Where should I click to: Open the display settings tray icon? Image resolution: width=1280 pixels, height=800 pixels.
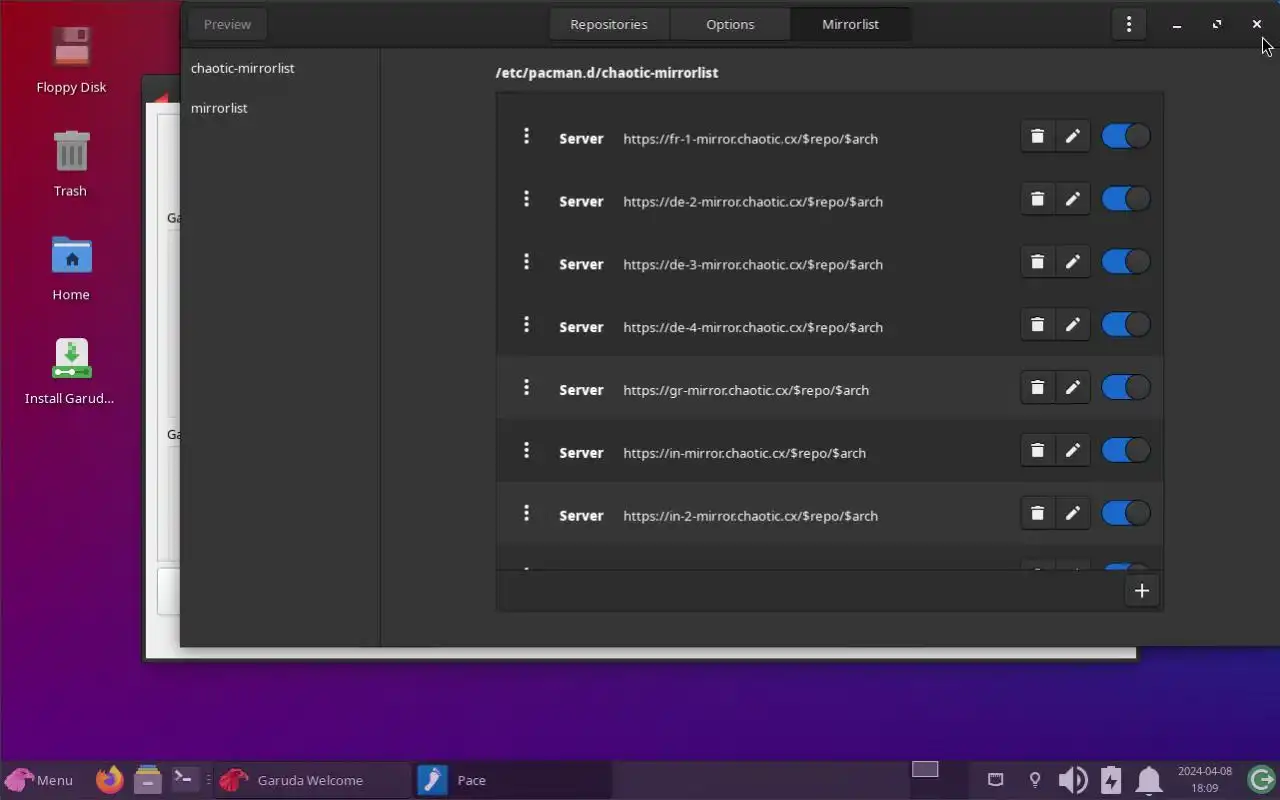(995, 780)
